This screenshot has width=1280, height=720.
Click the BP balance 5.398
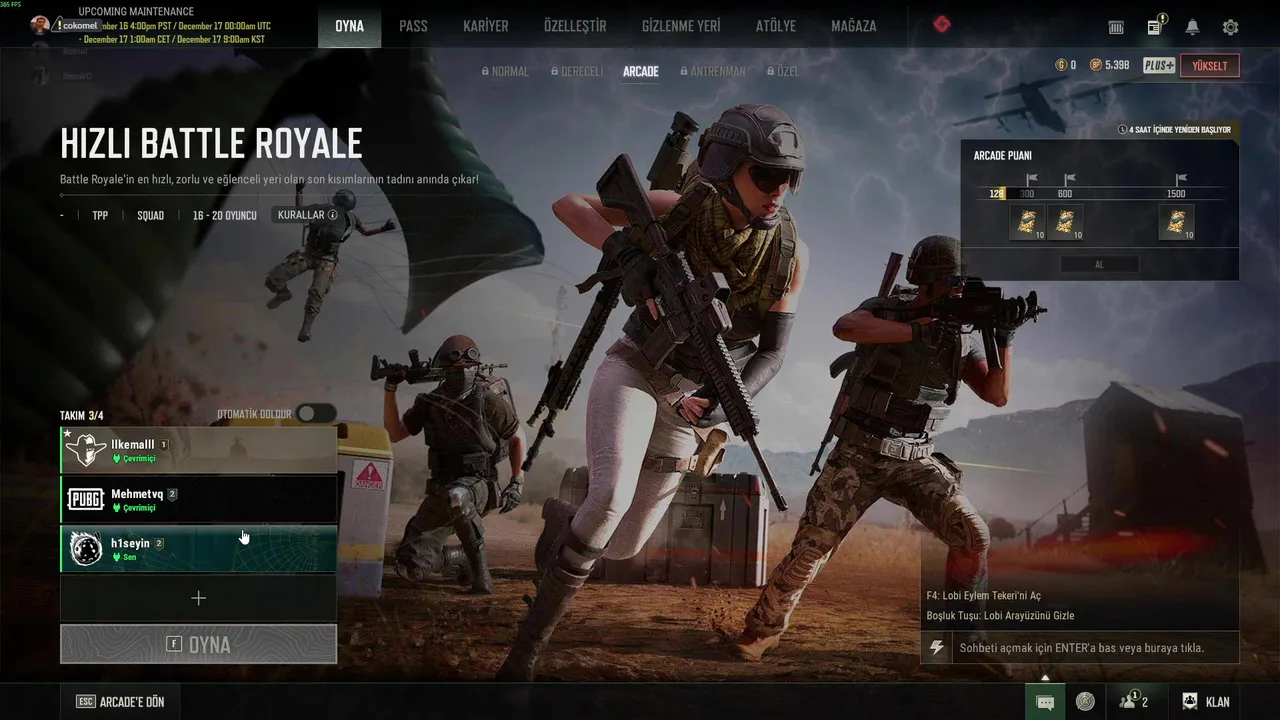1117,65
